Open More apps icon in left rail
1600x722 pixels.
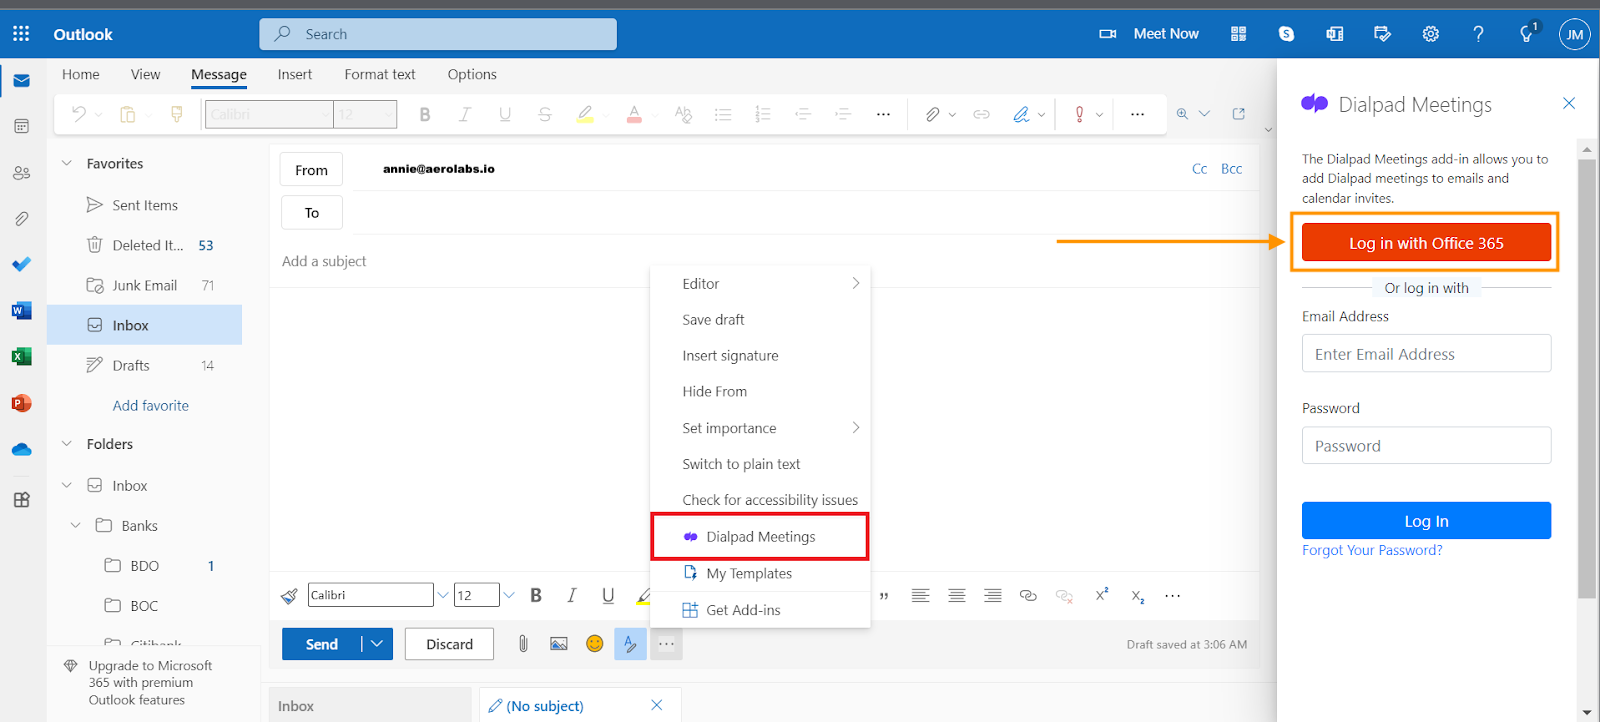pyautogui.click(x=21, y=500)
